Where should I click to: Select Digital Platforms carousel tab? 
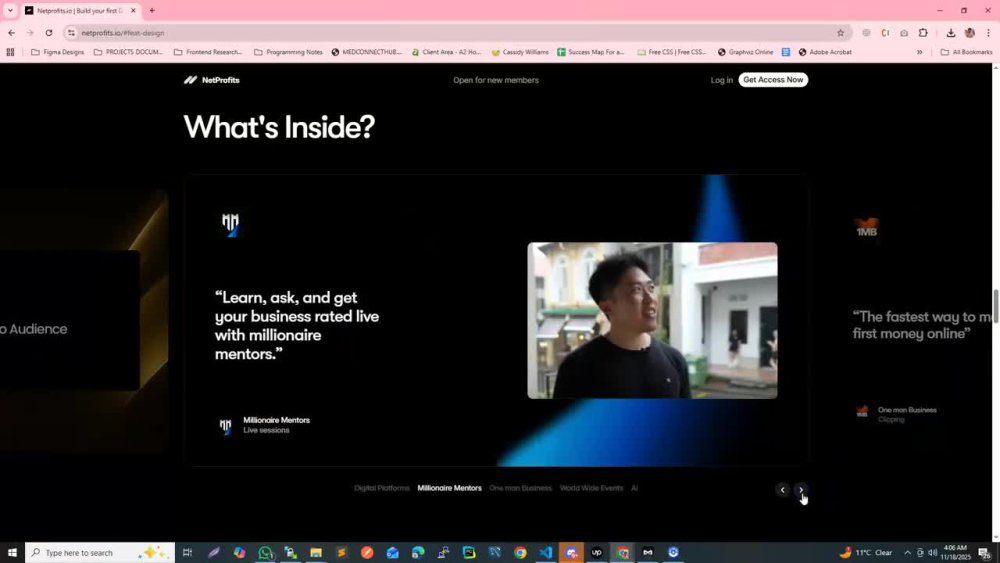[x=381, y=488]
